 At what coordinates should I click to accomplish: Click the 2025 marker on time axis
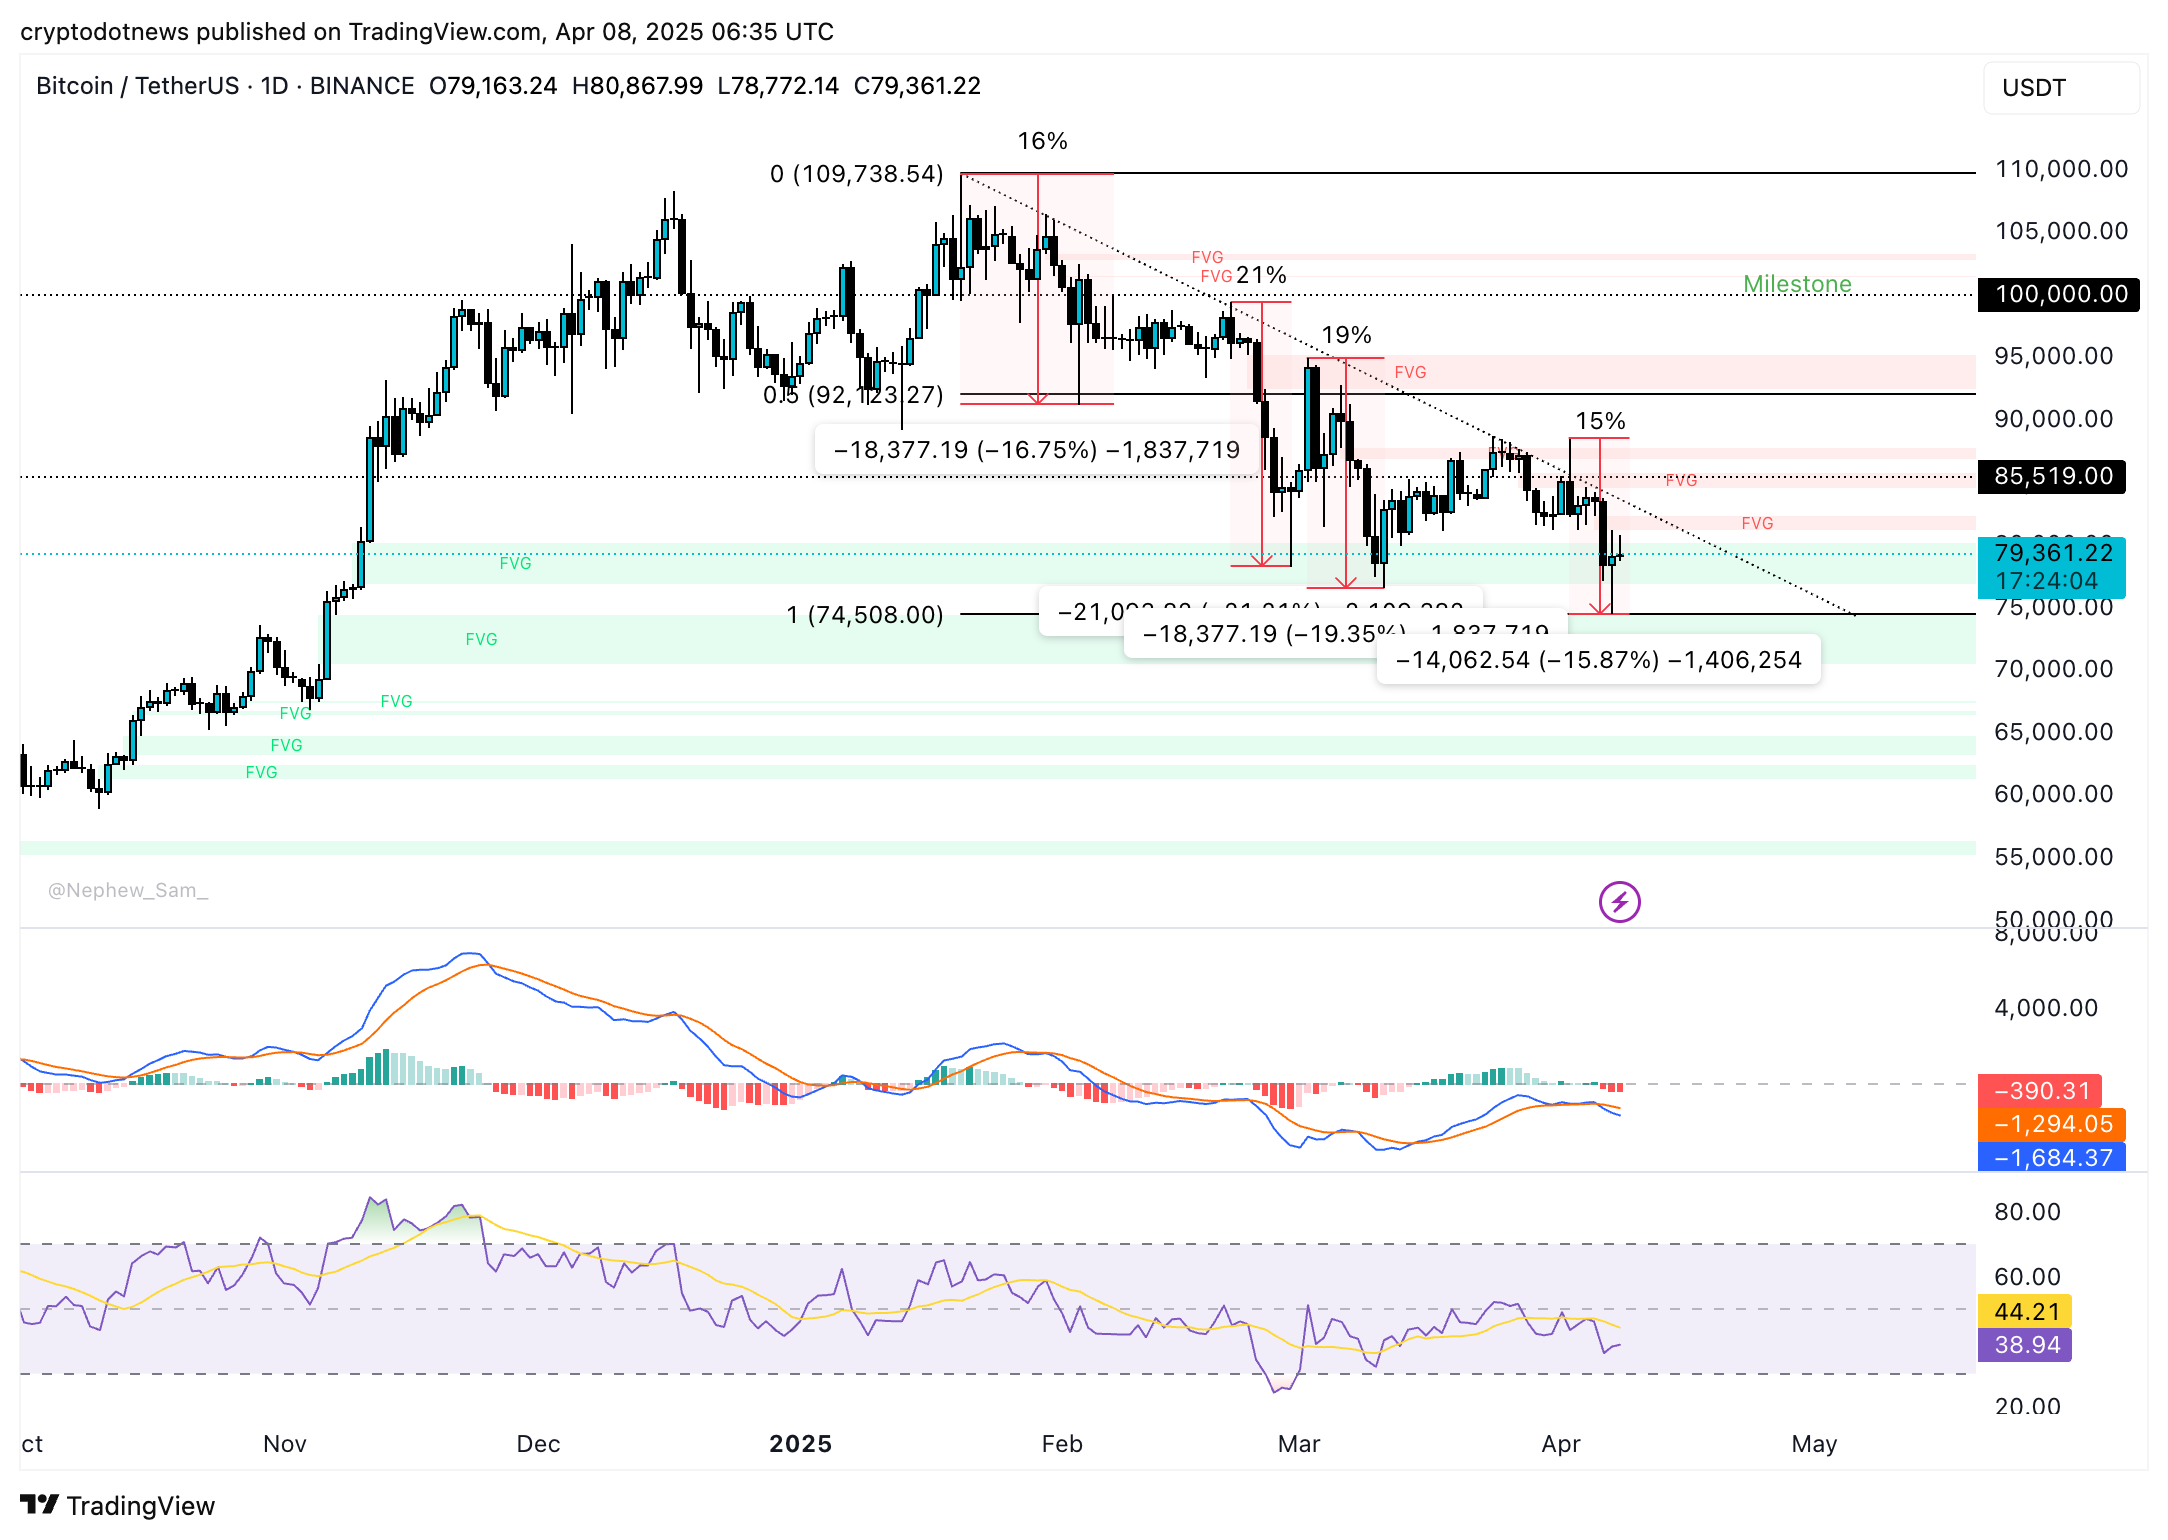[800, 1444]
